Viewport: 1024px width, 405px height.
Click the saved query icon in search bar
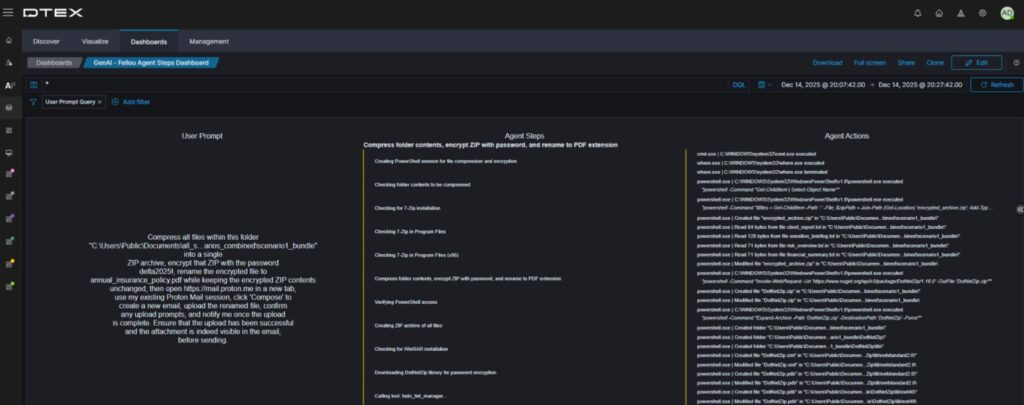[33, 85]
